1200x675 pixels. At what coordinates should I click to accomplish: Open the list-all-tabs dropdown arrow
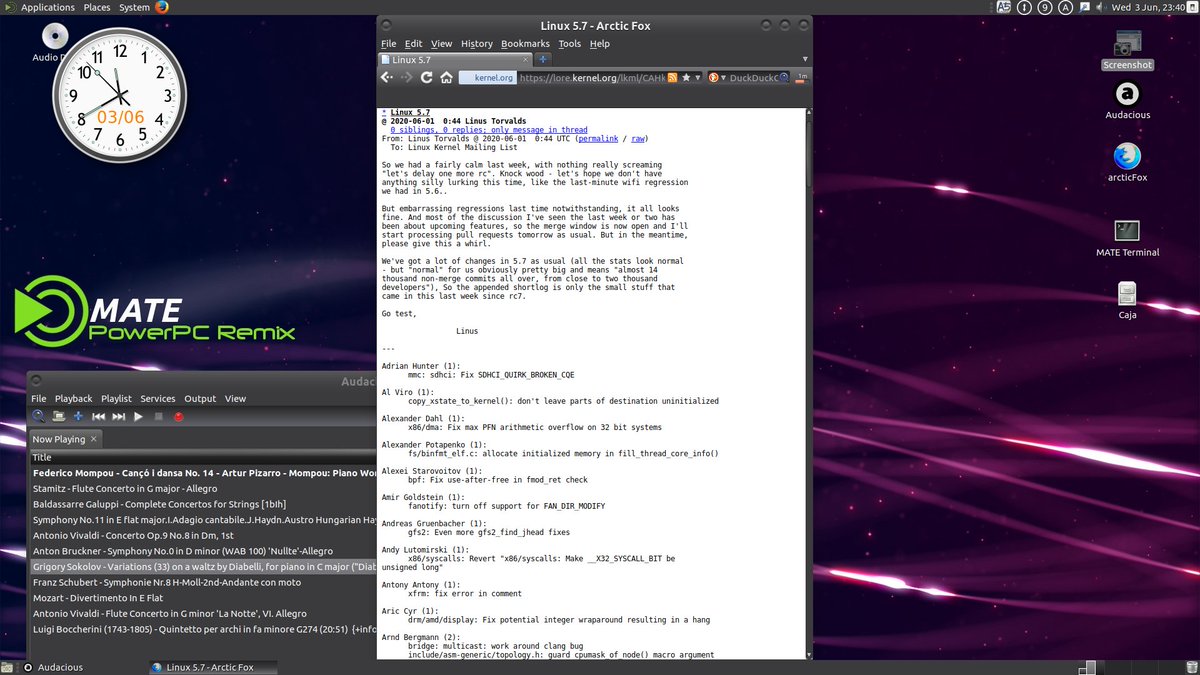coord(805,59)
